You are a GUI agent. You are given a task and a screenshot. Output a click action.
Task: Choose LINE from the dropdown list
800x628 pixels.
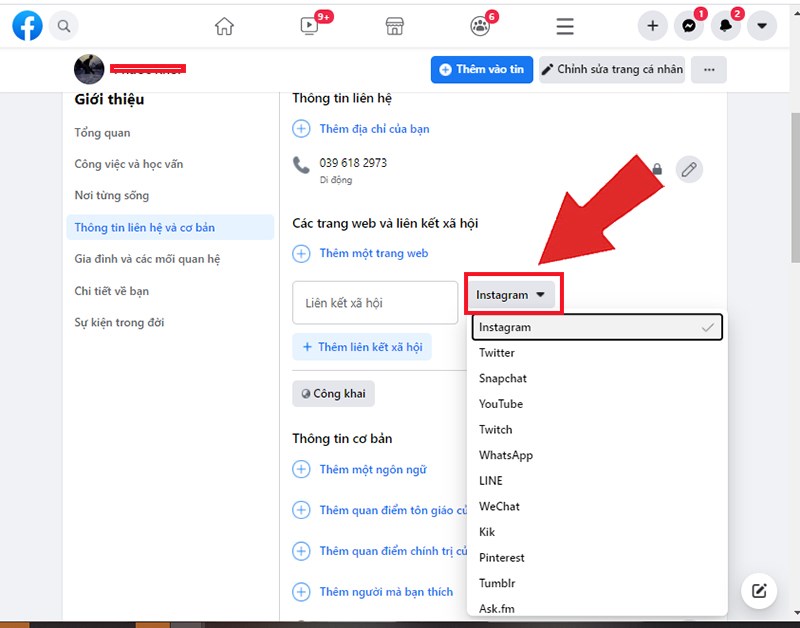(597, 481)
